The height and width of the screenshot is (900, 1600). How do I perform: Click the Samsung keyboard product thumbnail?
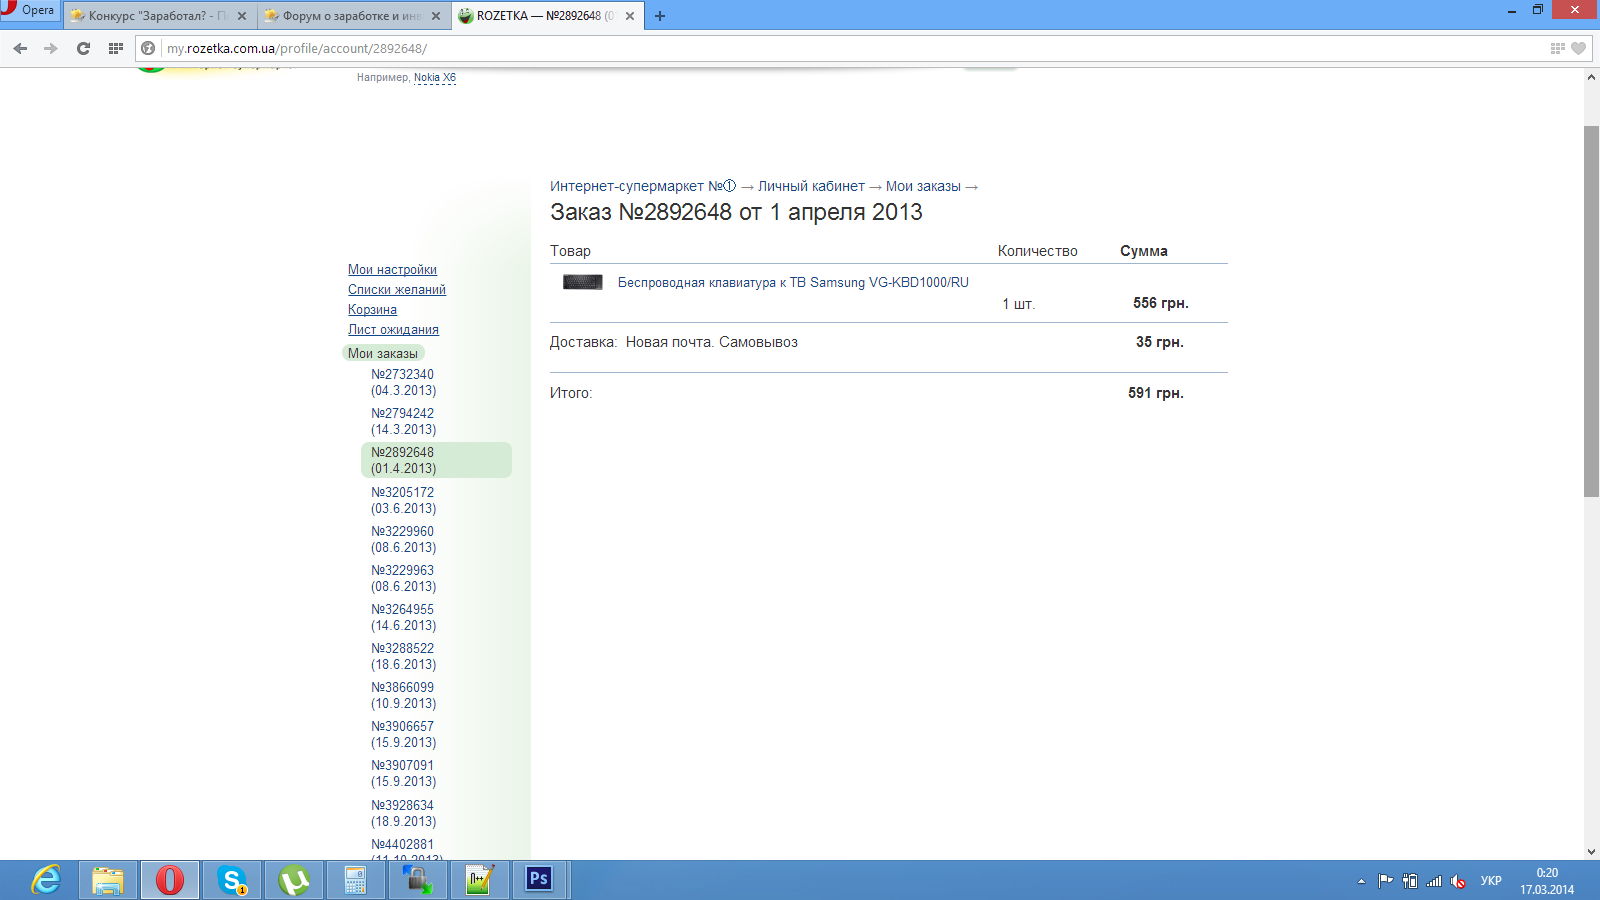click(582, 282)
